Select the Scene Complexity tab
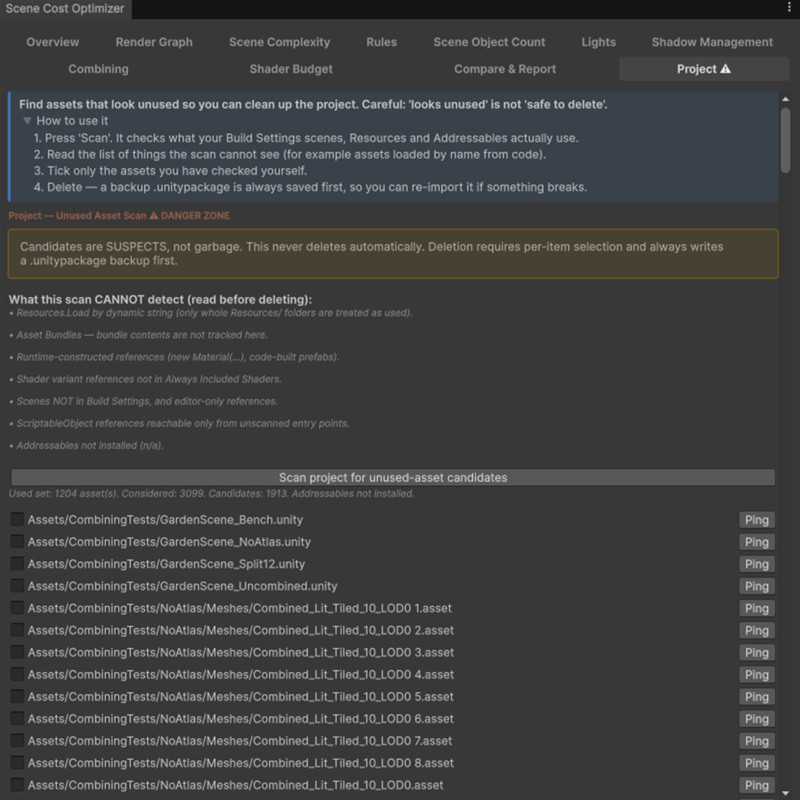This screenshot has height=800, width=800. (279, 42)
